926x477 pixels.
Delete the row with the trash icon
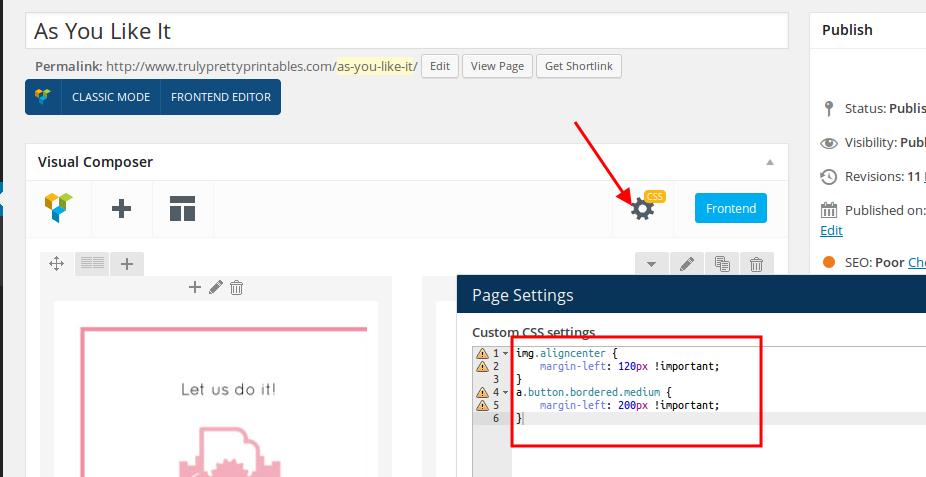pyautogui.click(x=757, y=264)
